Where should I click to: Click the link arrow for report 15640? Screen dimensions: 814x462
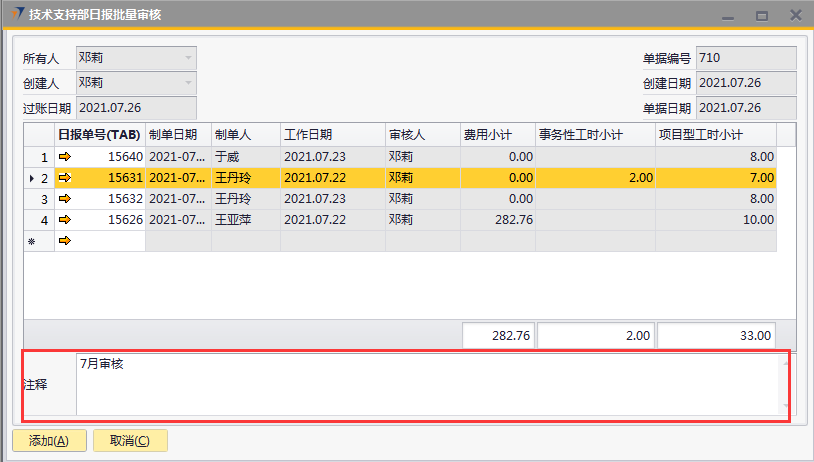[65, 157]
